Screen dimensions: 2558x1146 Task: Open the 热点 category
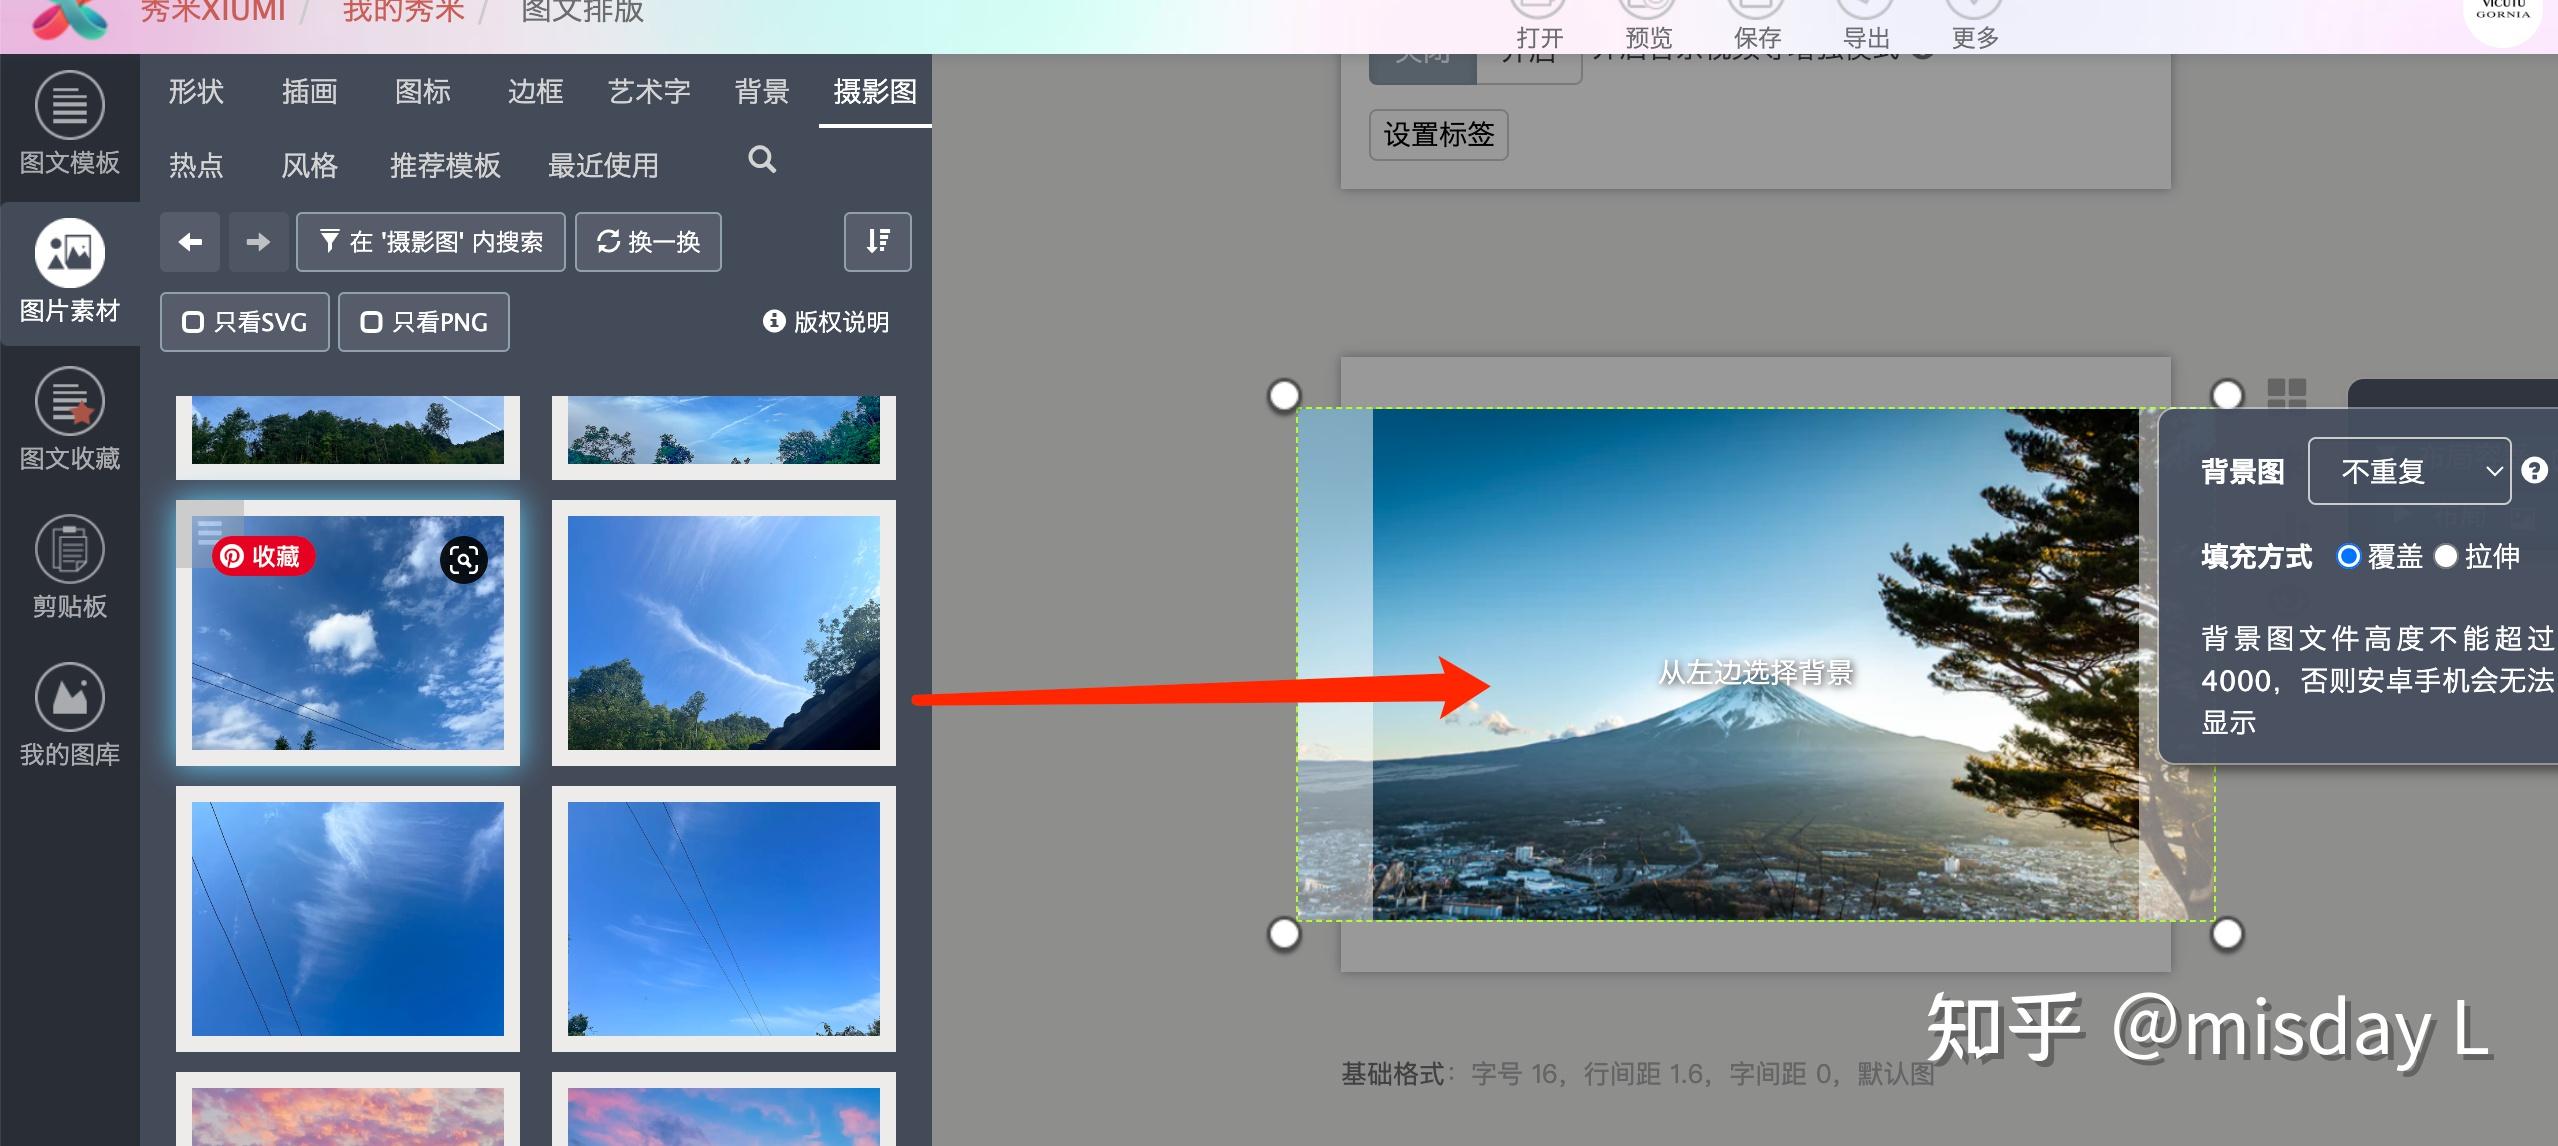click(196, 165)
